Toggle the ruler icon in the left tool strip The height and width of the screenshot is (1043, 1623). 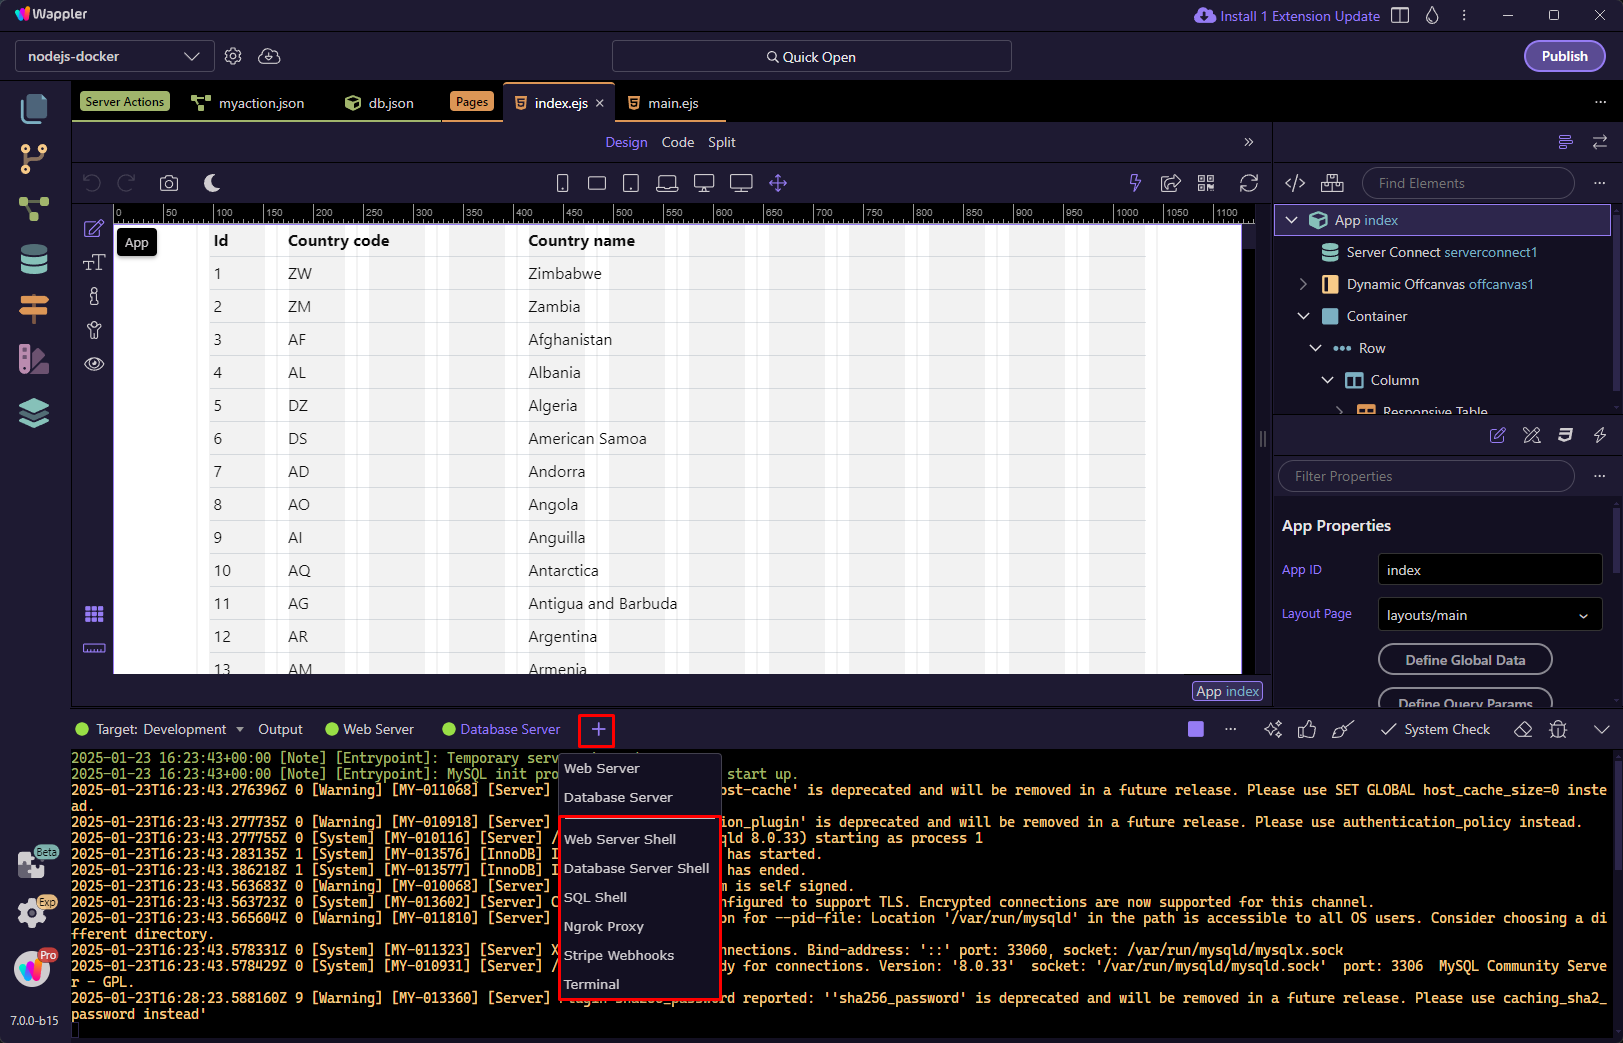94,648
